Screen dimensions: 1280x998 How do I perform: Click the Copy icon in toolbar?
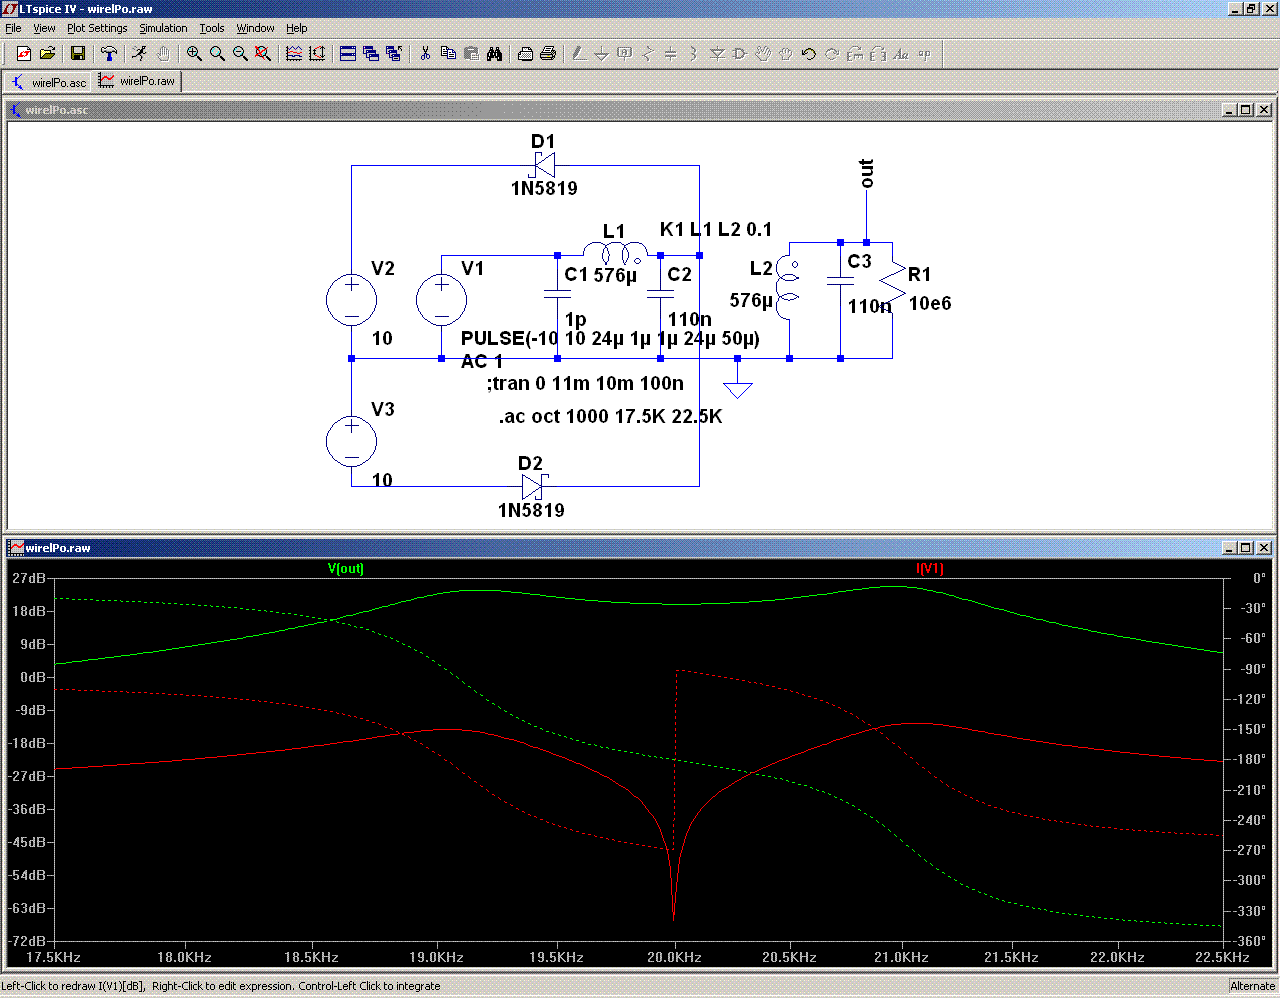pyautogui.click(x=448, y=54)
